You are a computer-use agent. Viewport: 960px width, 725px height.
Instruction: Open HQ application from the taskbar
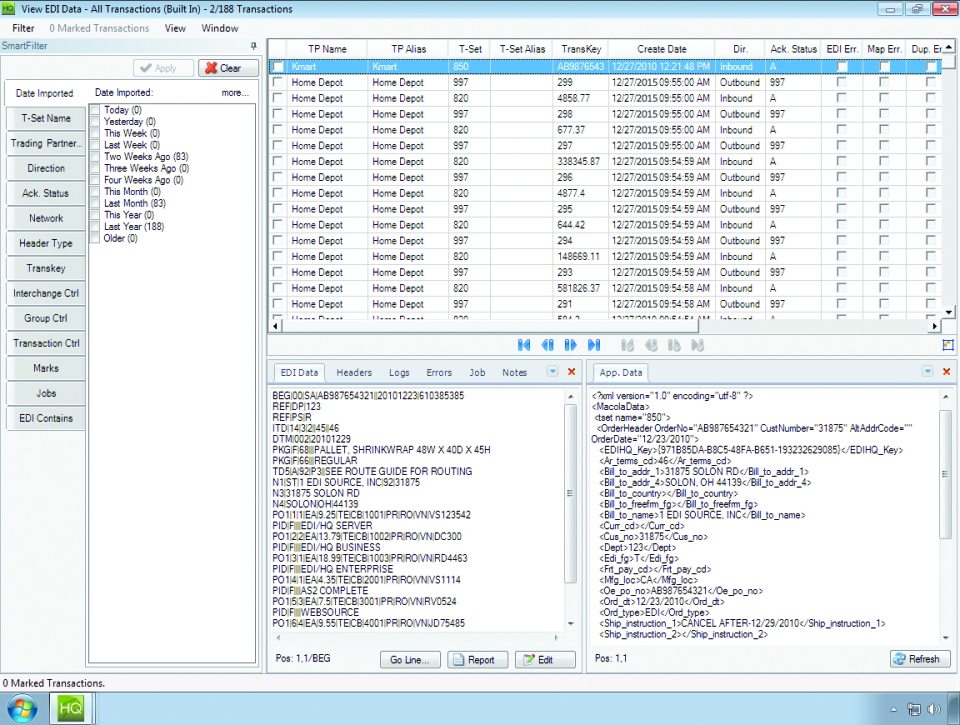pyautogui.click(x=72, y=708)
